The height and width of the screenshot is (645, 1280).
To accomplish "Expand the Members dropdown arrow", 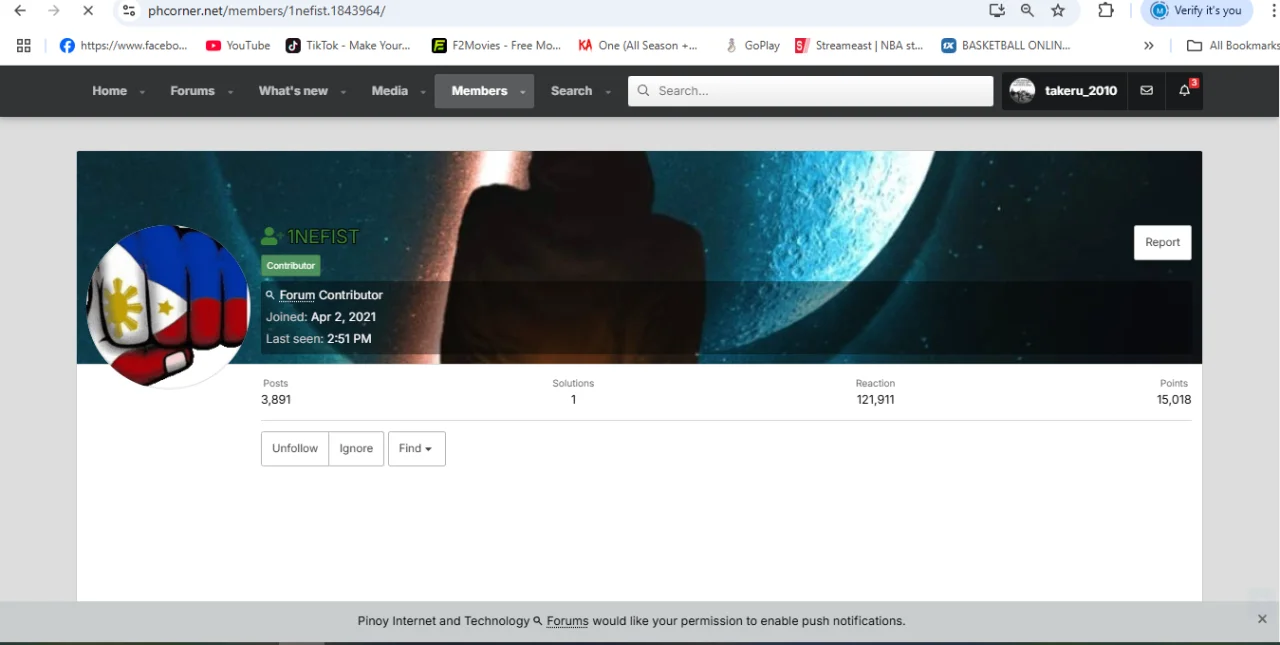I will pos(522,92).
